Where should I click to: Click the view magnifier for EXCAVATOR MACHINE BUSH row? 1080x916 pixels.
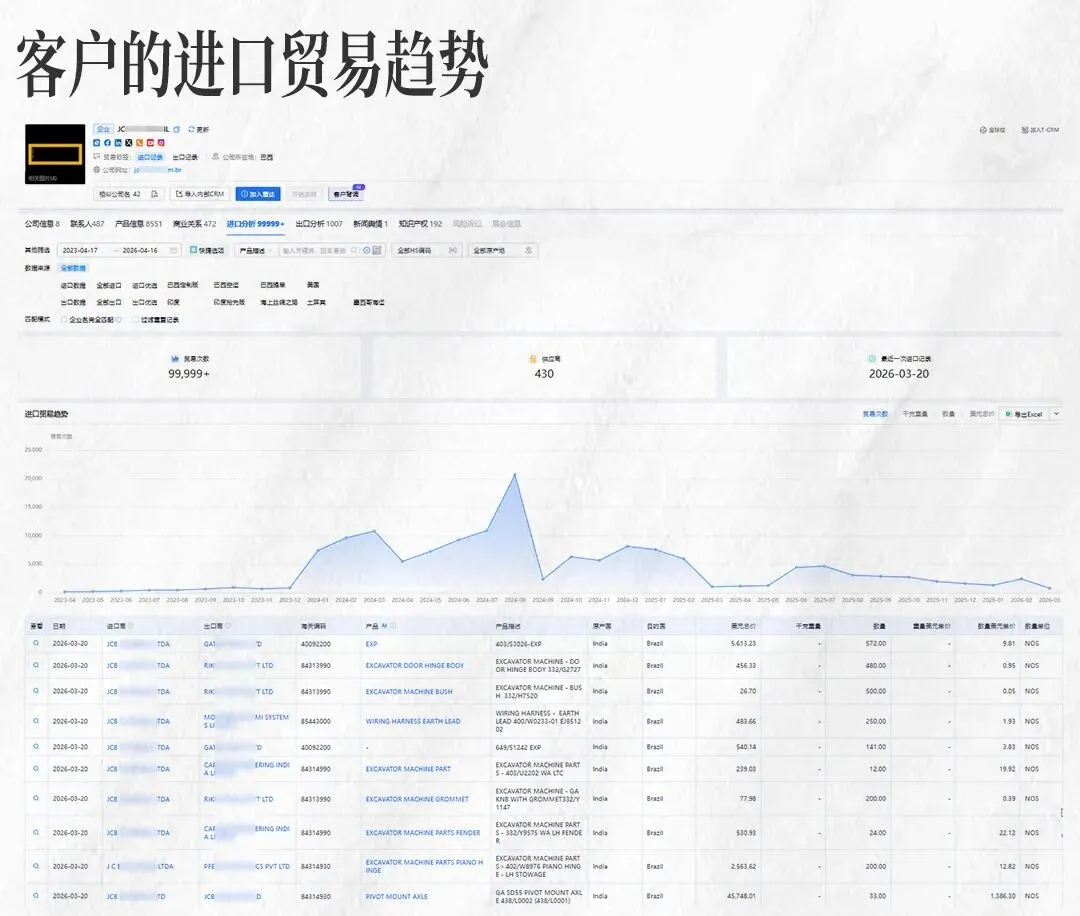(36, 691)
